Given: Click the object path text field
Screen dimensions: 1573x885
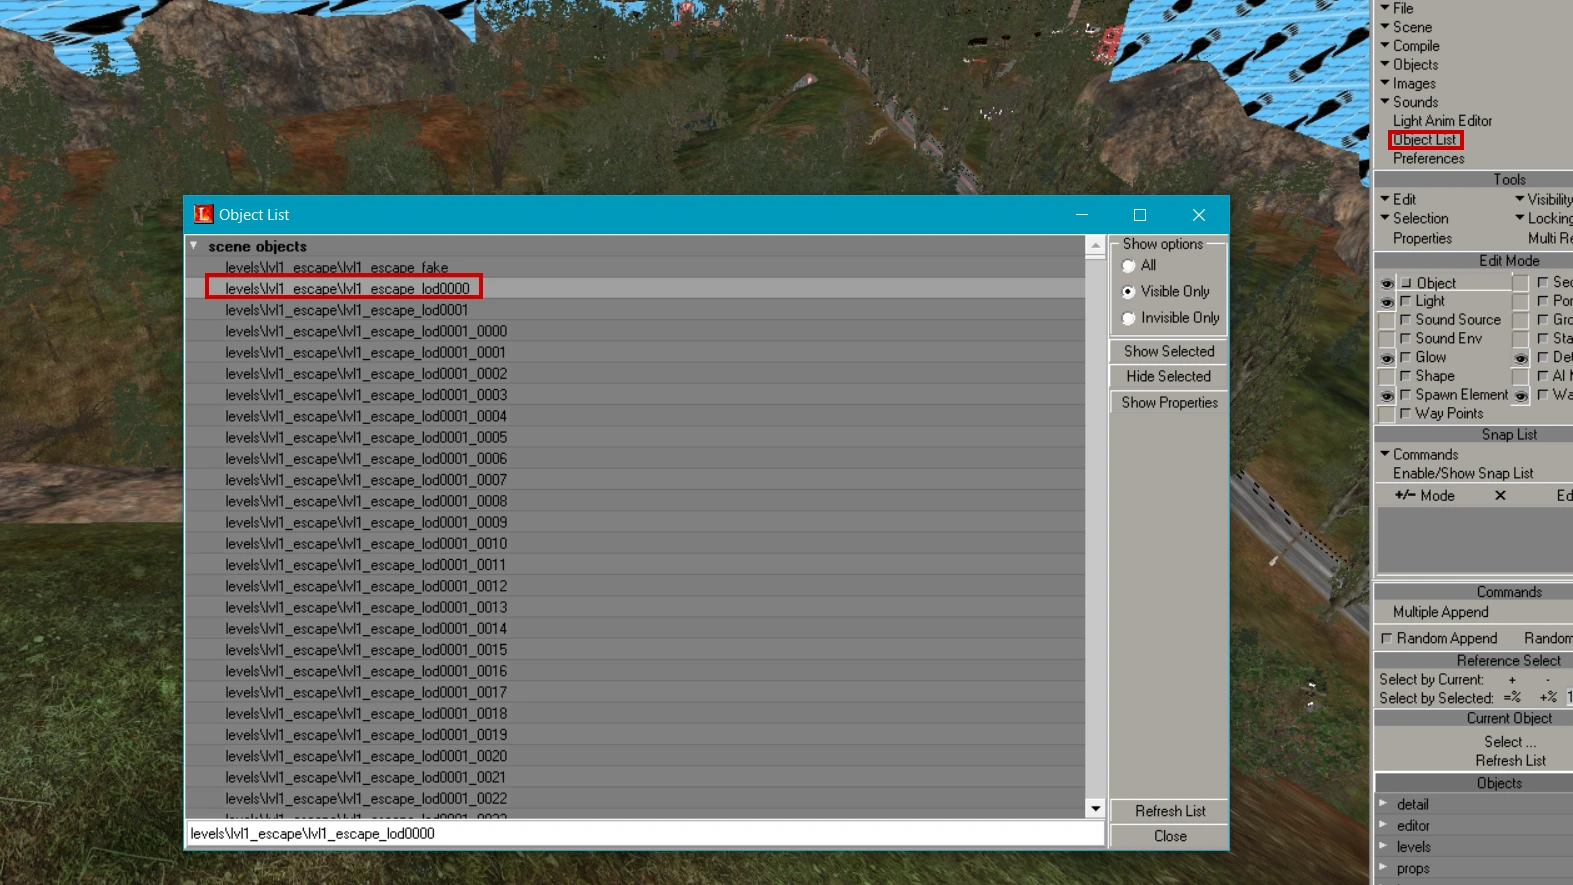Looking at the screenshot, I should (x=645, y=834).
